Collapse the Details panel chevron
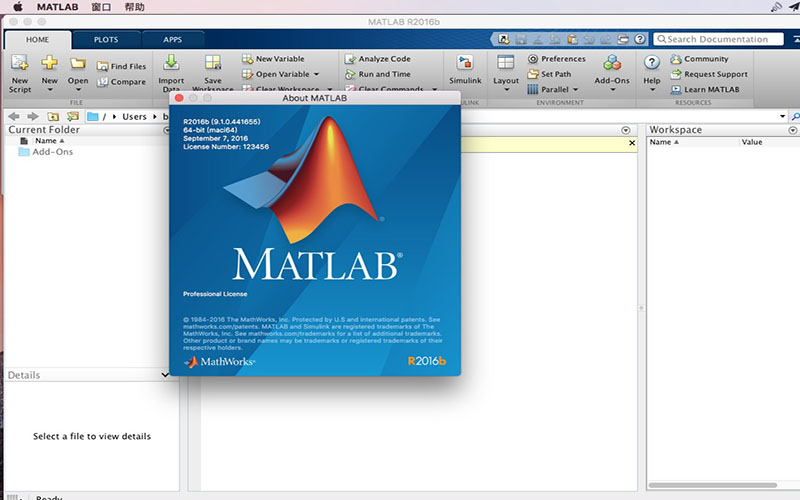The width and height of the screenshot is (800, 500). pyautogui.click(x=165, y=374)
